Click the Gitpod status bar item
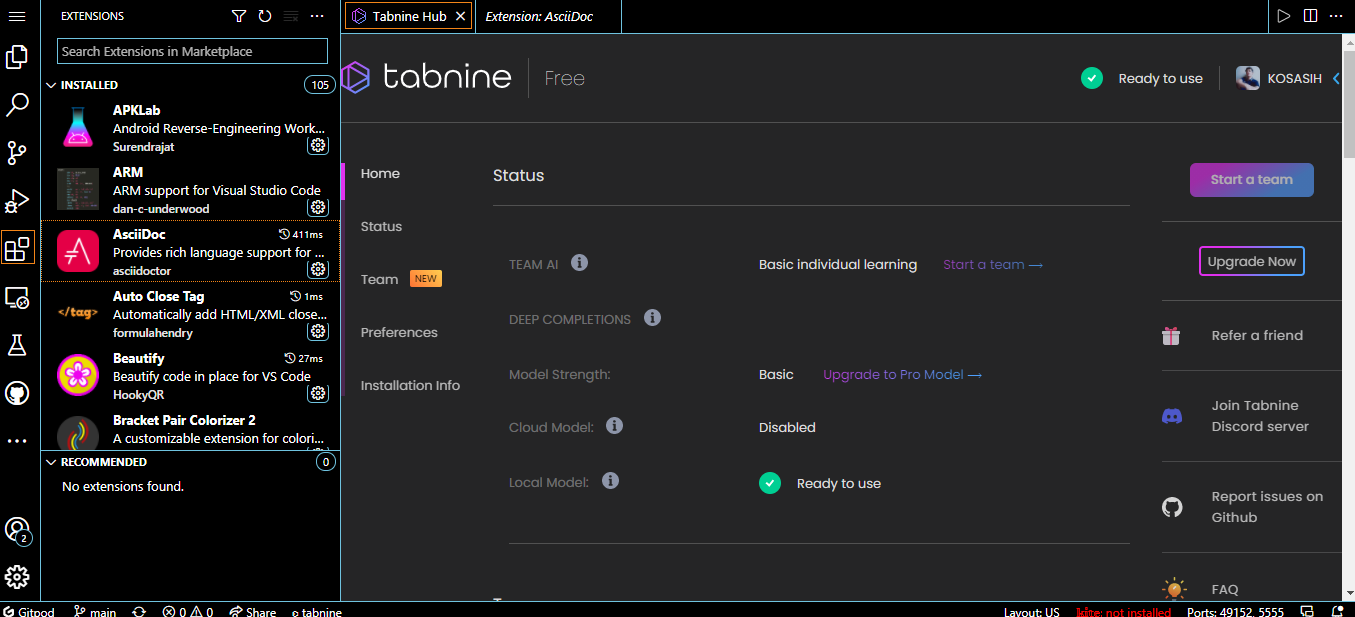The height and width of the screenshot is (617, 1355). coord(28,611)
